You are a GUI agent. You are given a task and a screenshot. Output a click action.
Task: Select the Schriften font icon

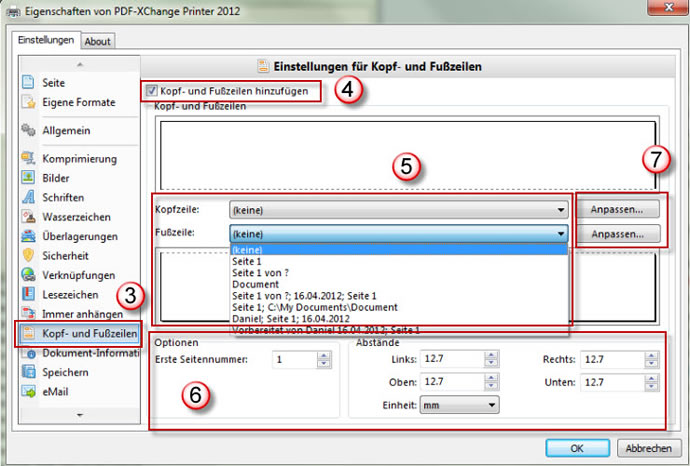tap(28, 197)
